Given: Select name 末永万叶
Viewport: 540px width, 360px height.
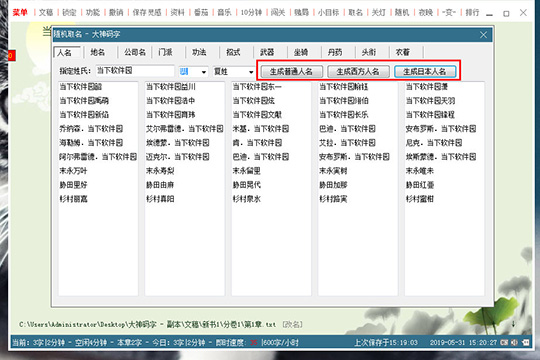Looking at the screenshot, I should tap(73, 171).
